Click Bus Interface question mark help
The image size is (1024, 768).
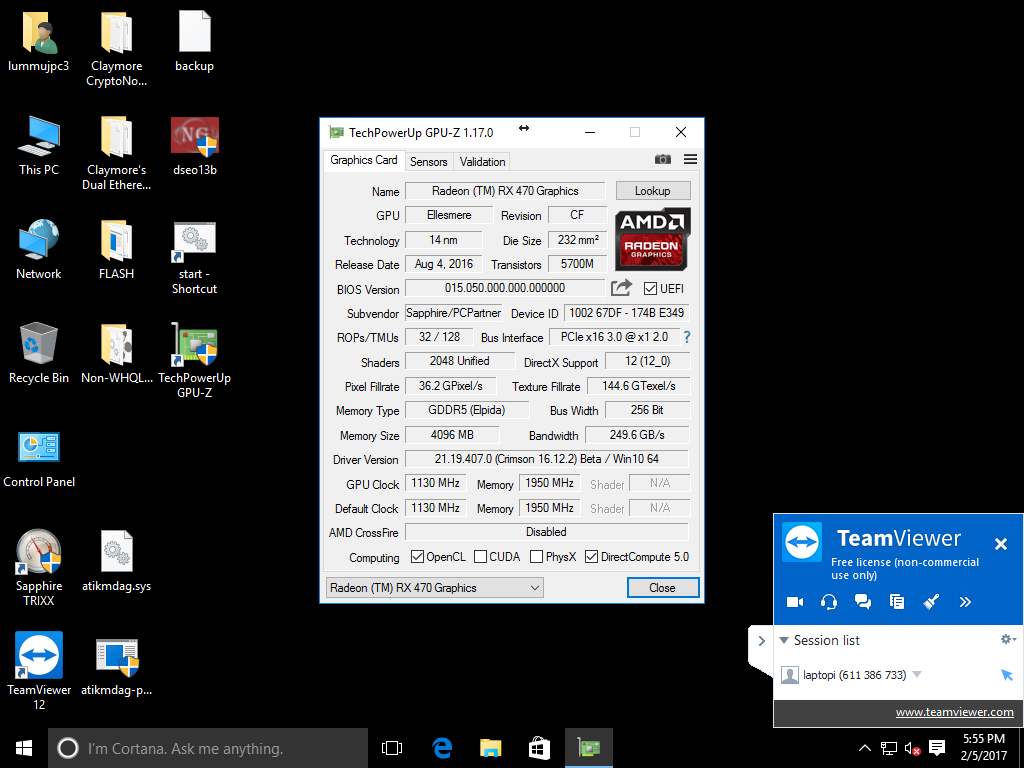(x=686, y=337)
